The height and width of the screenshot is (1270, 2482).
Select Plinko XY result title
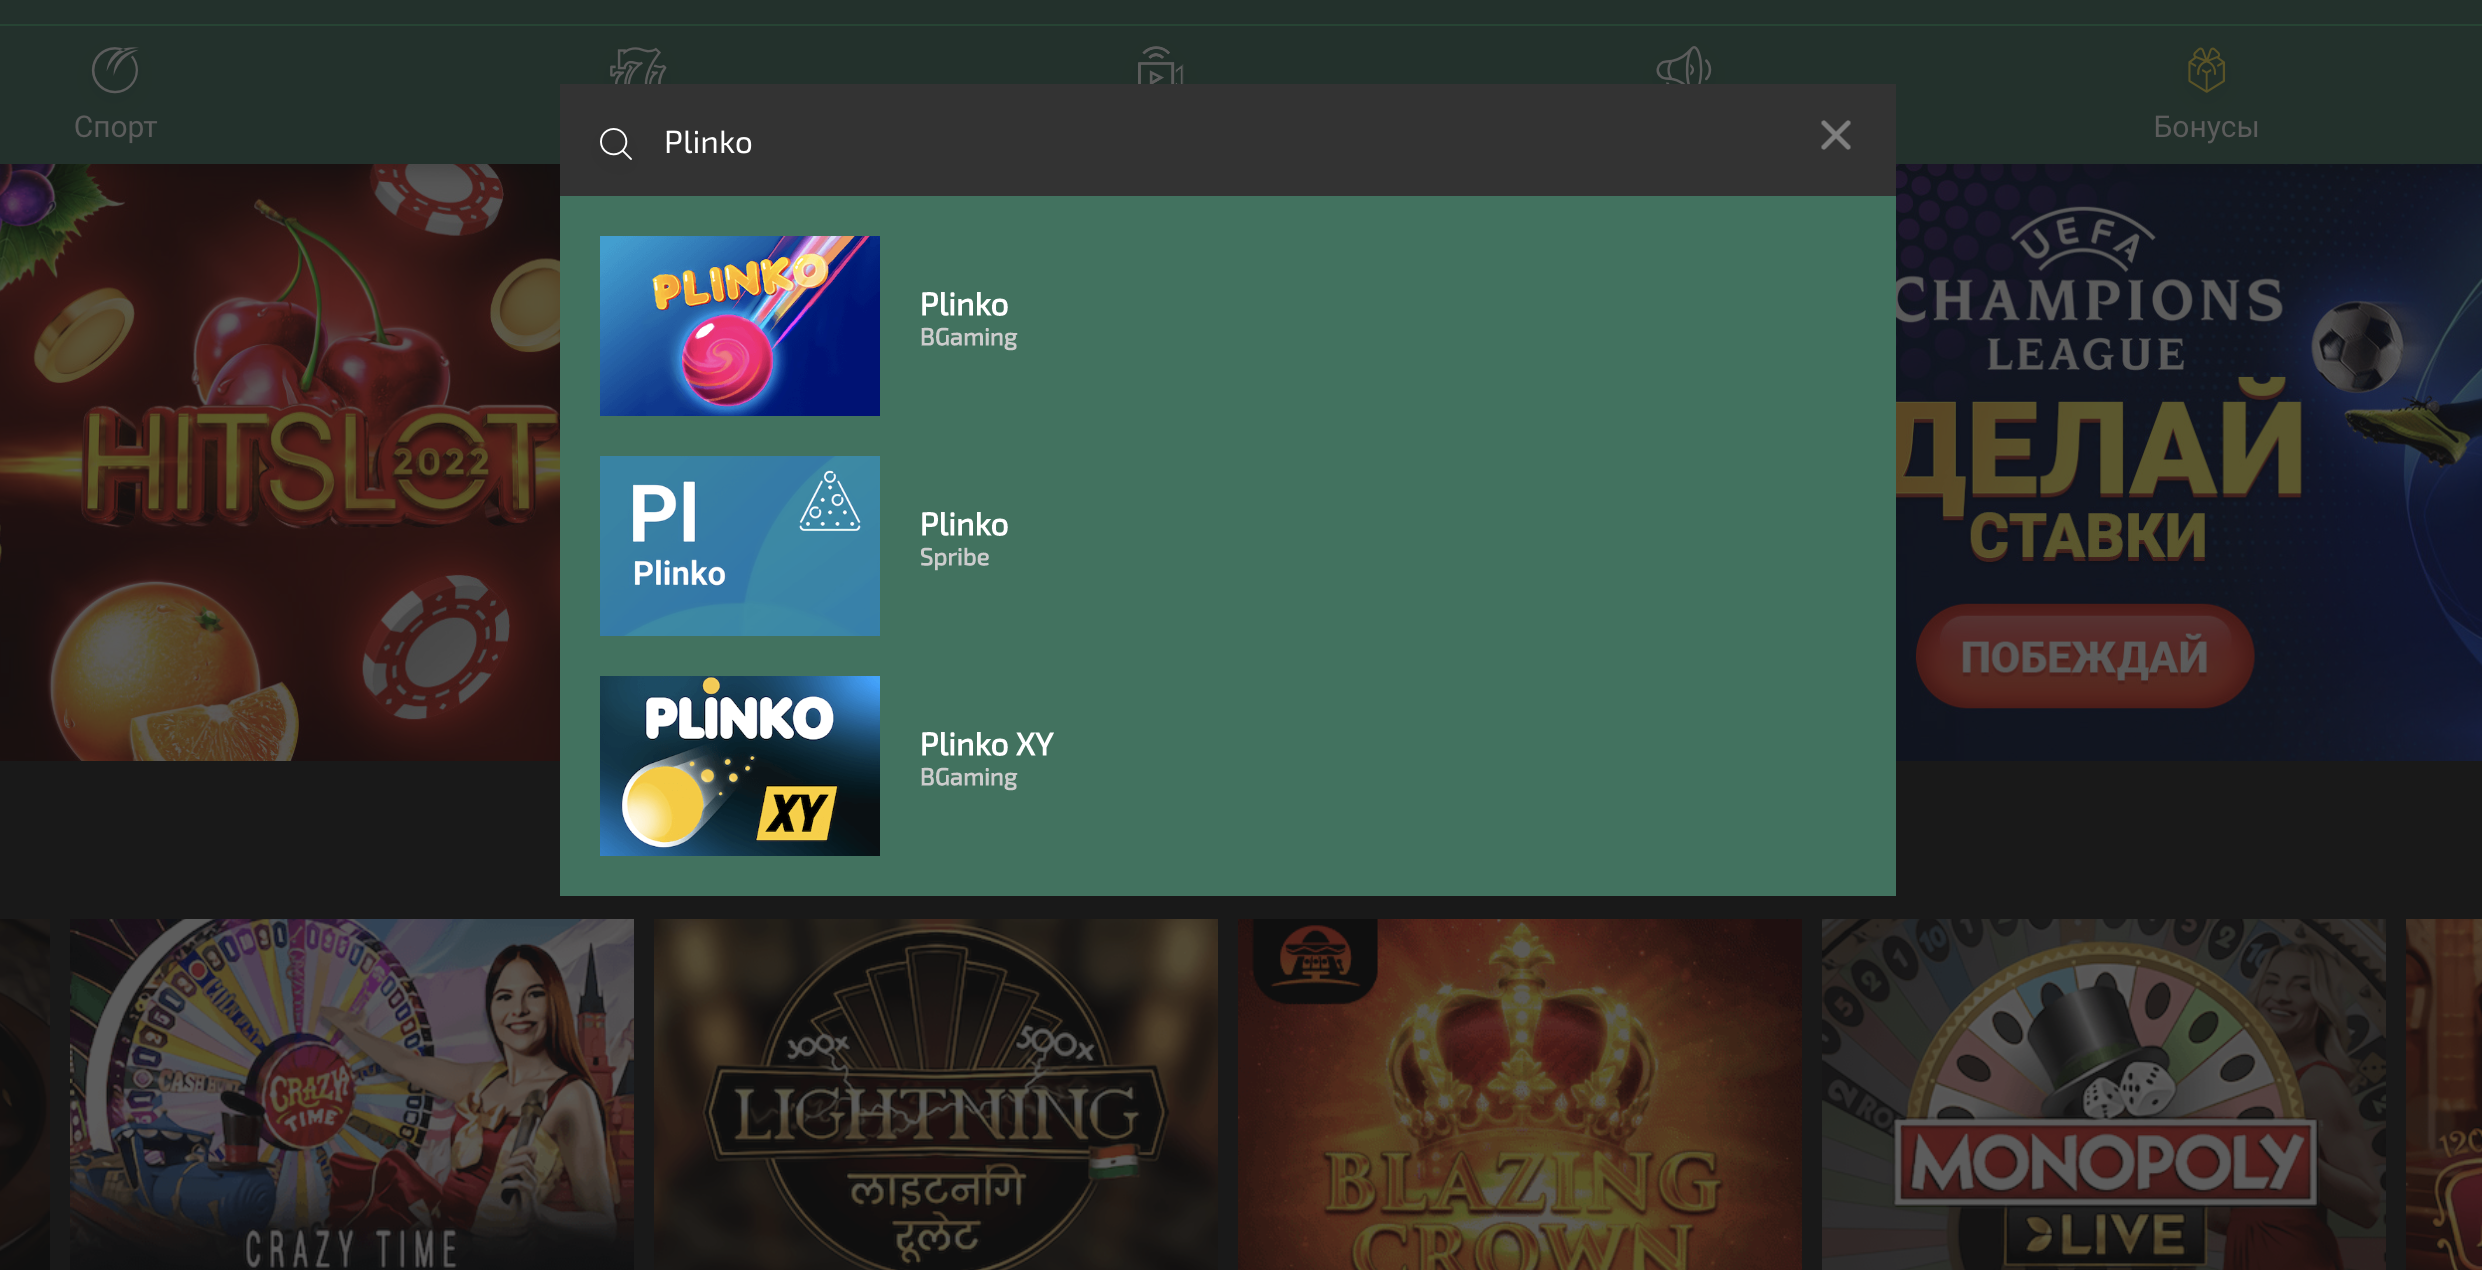pos(986,744)
